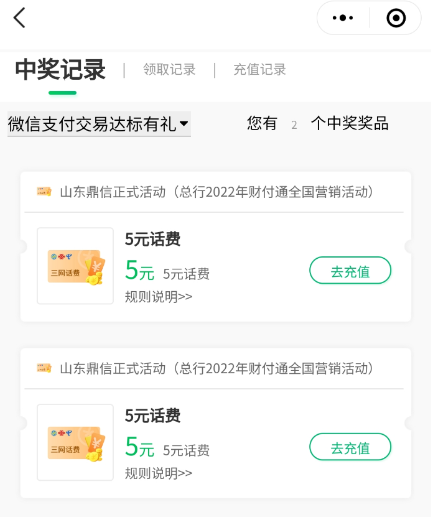Tap 去充值 on the second prize
Viewport: 431px width, 517px height.
click(350, 447)
